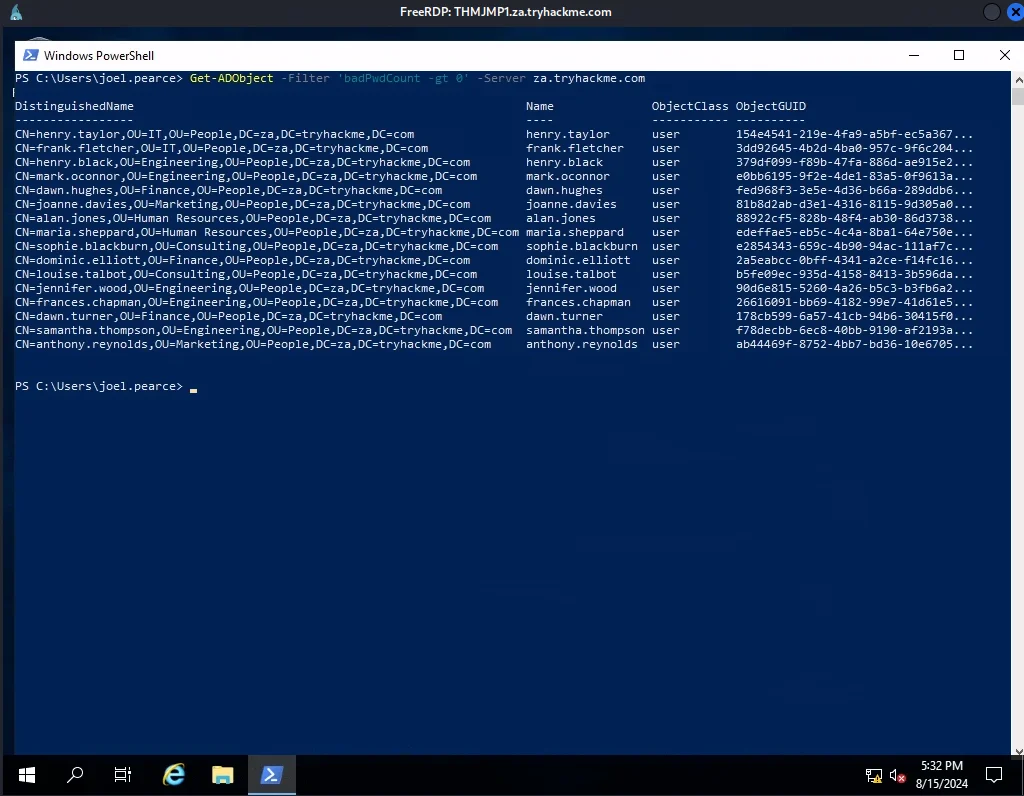1024x796 pixels.
Task: Click the FreeRDP application icon
Action: point(16,12)
